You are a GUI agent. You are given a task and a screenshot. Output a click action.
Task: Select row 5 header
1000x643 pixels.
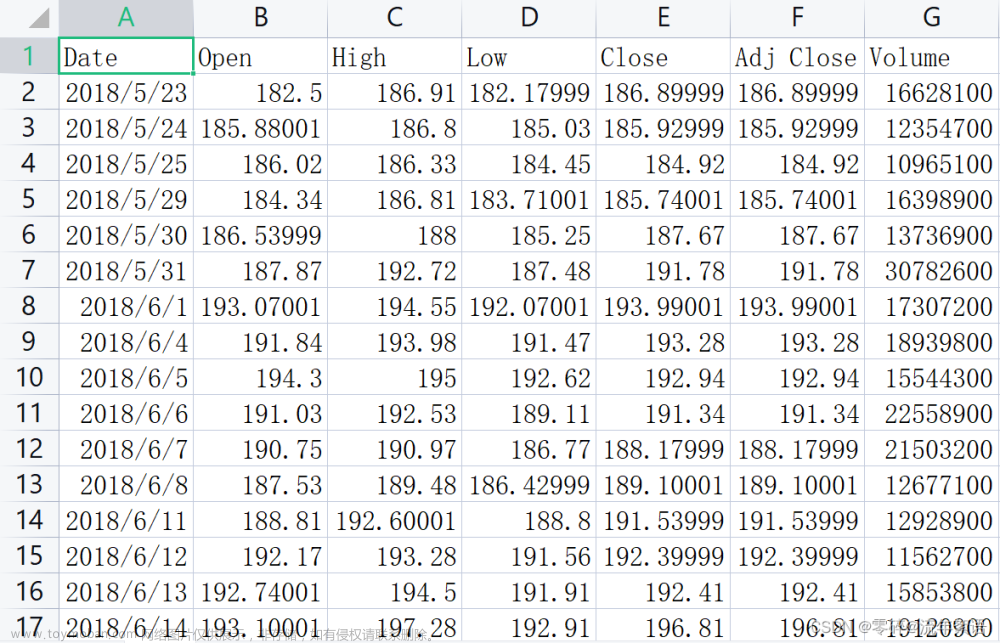point(29,199)
